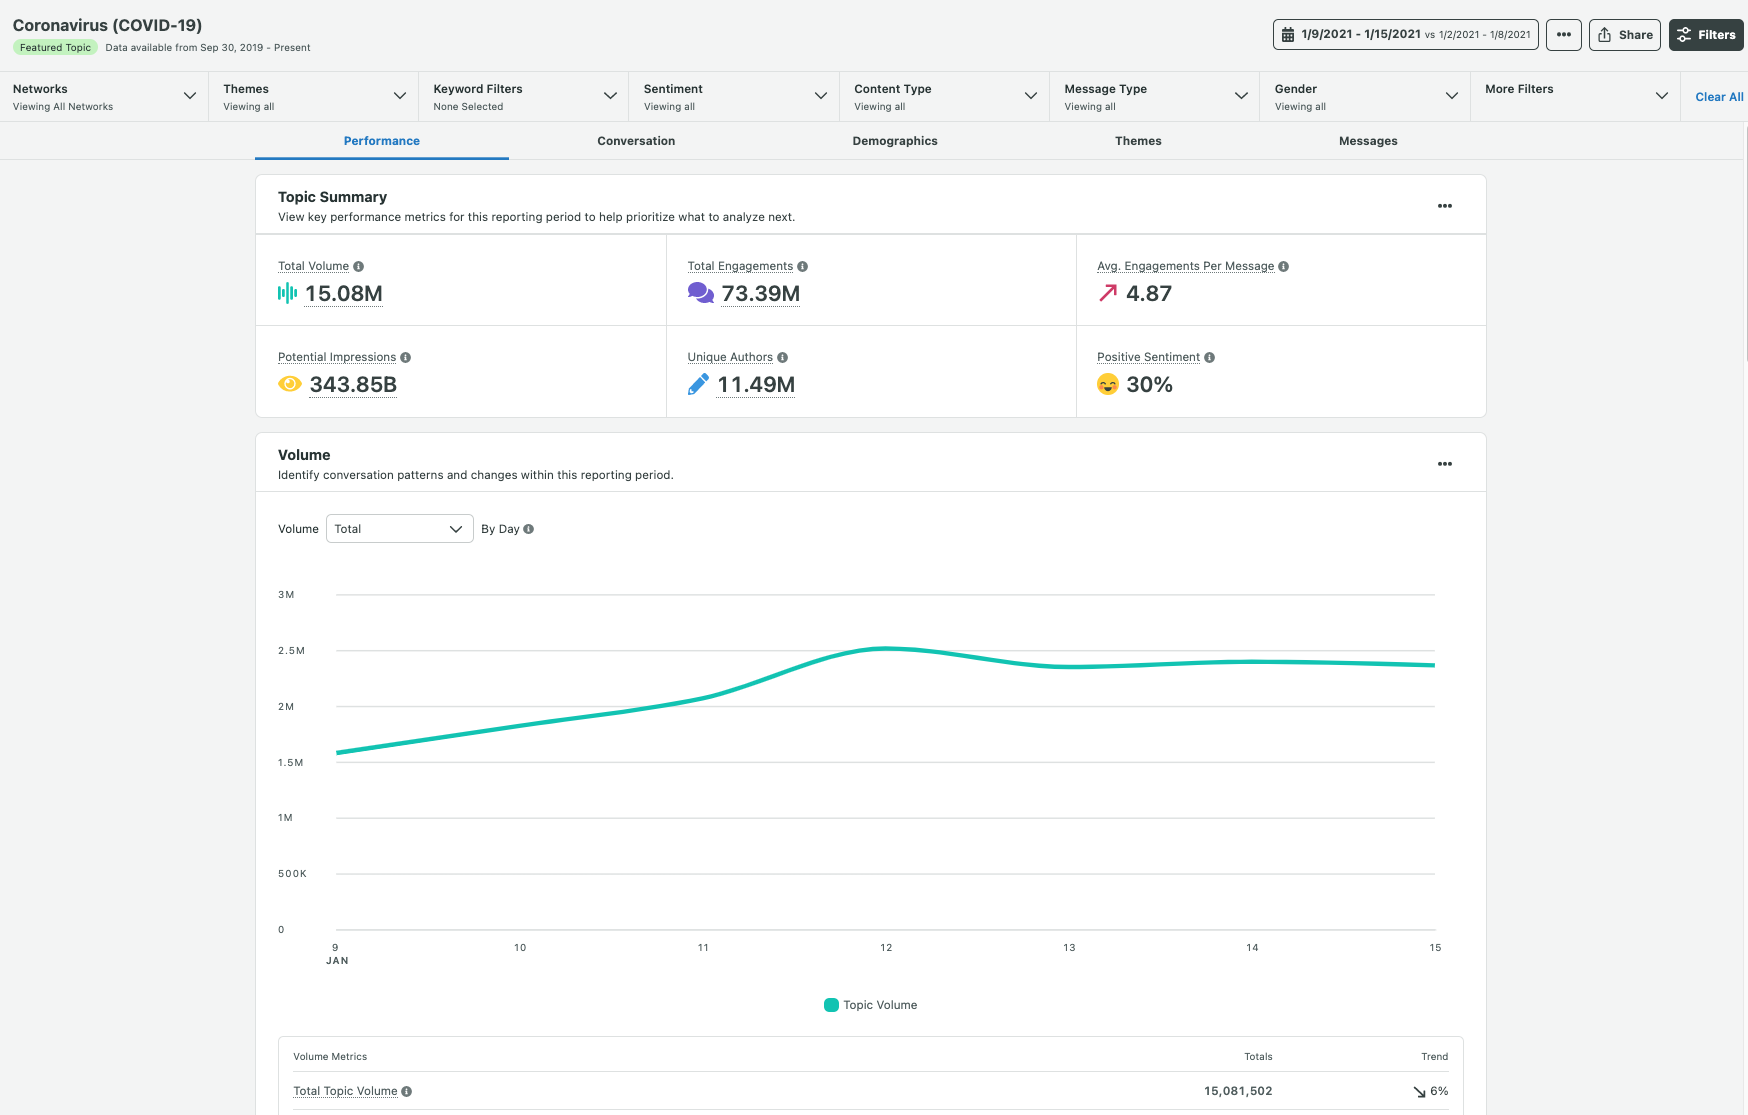Open the Volume card more options ellipsis
Image resolution: width=1748 pixels, height=1115 pixels.
point(1444,463)
